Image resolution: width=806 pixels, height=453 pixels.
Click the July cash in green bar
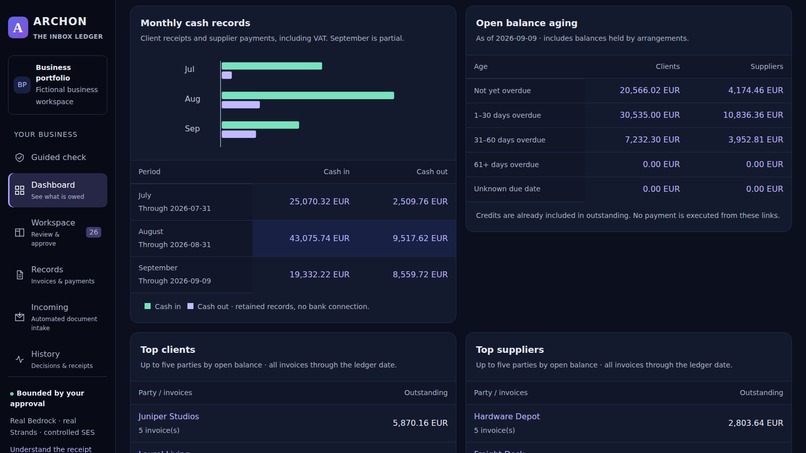pyautogui.click(x=272, y=66)
